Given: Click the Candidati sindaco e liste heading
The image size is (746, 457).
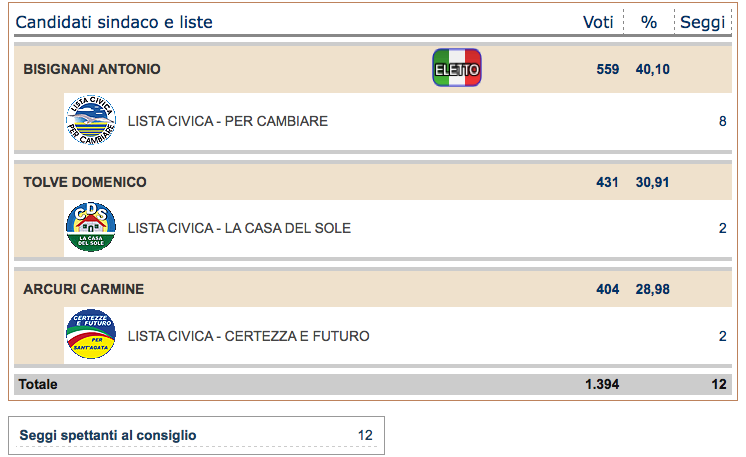Looking at the screenshot, I should [x=114, y=22].
